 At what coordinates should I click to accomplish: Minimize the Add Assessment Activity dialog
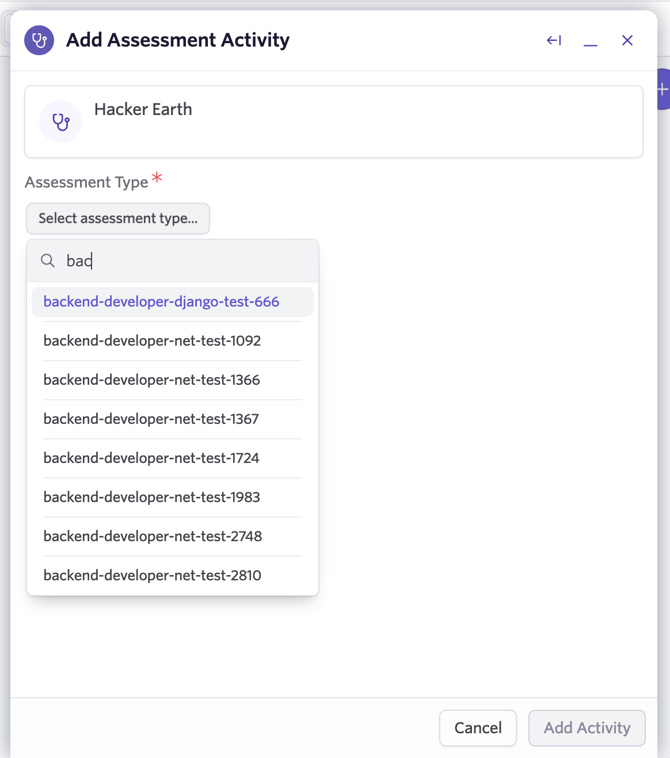click(591, 41)
